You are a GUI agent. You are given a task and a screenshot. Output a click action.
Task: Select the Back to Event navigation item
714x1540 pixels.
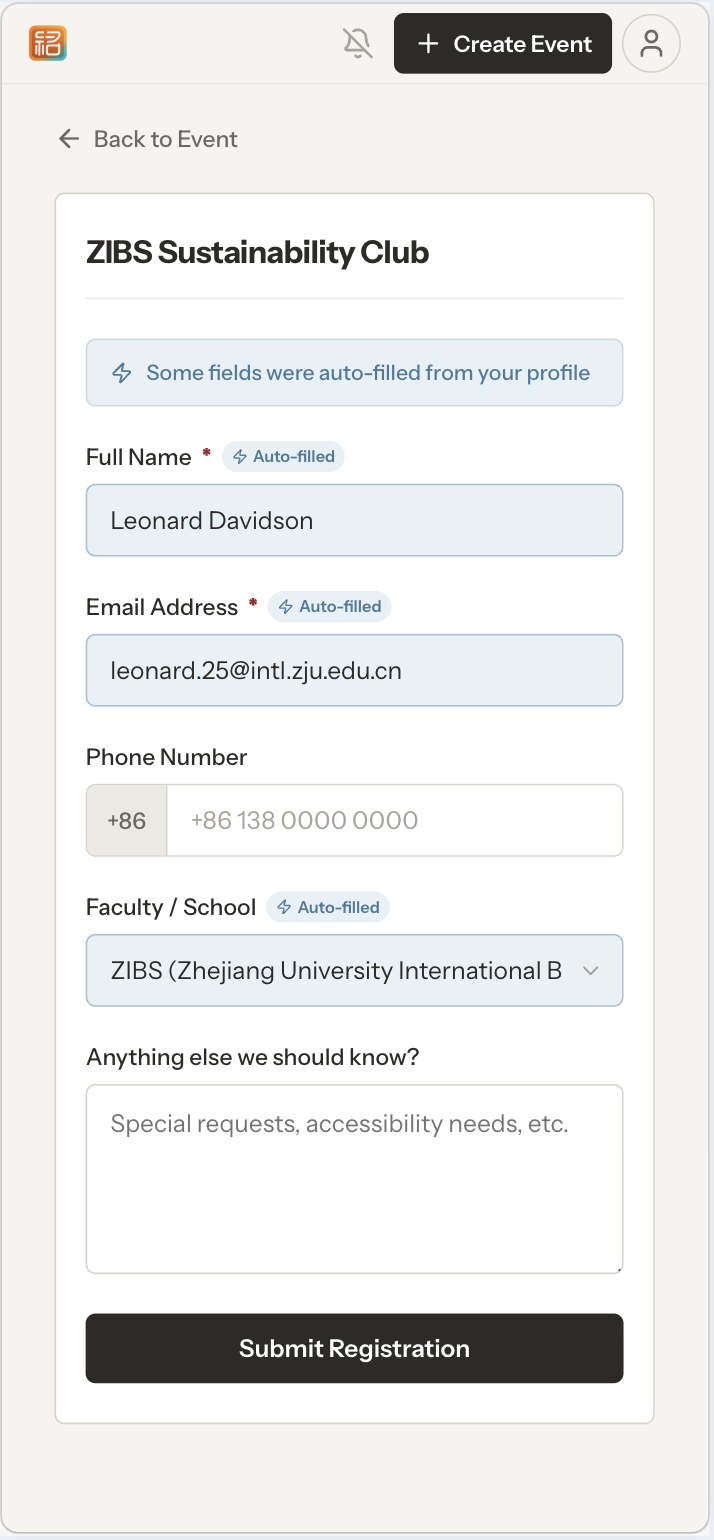tap(165, 139)
